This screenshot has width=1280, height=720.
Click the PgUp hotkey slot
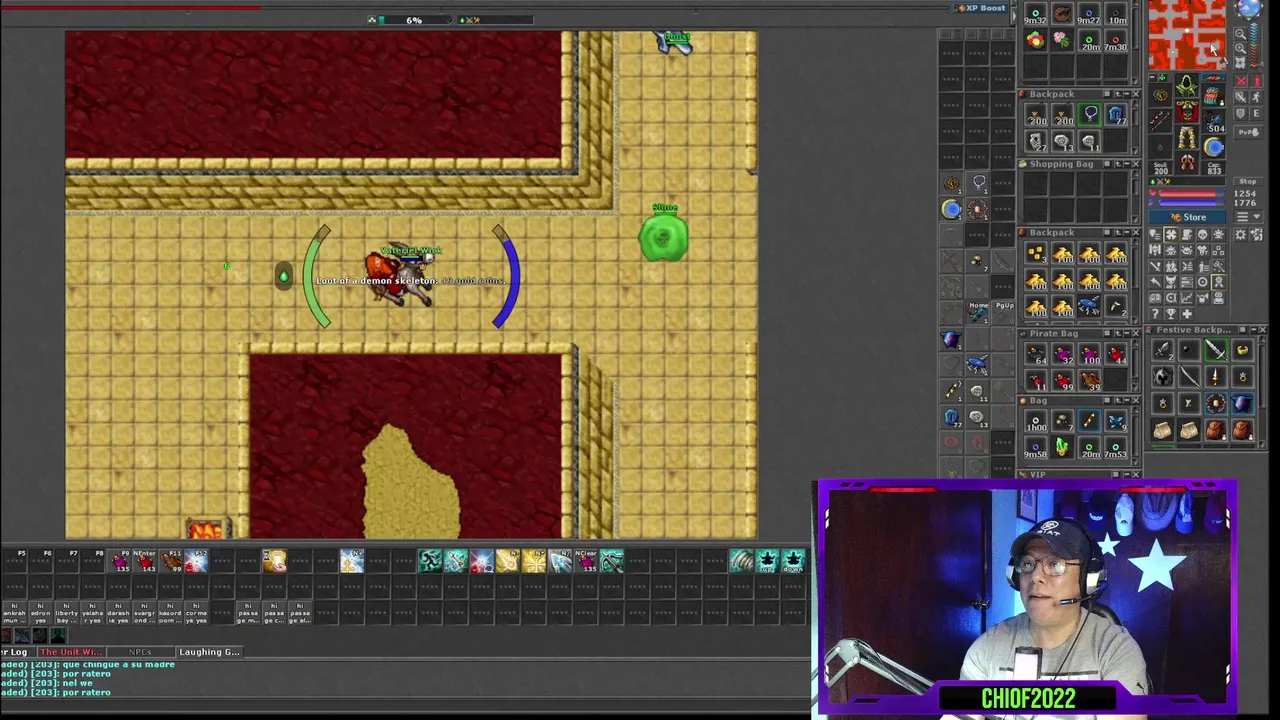point(1003,312)
